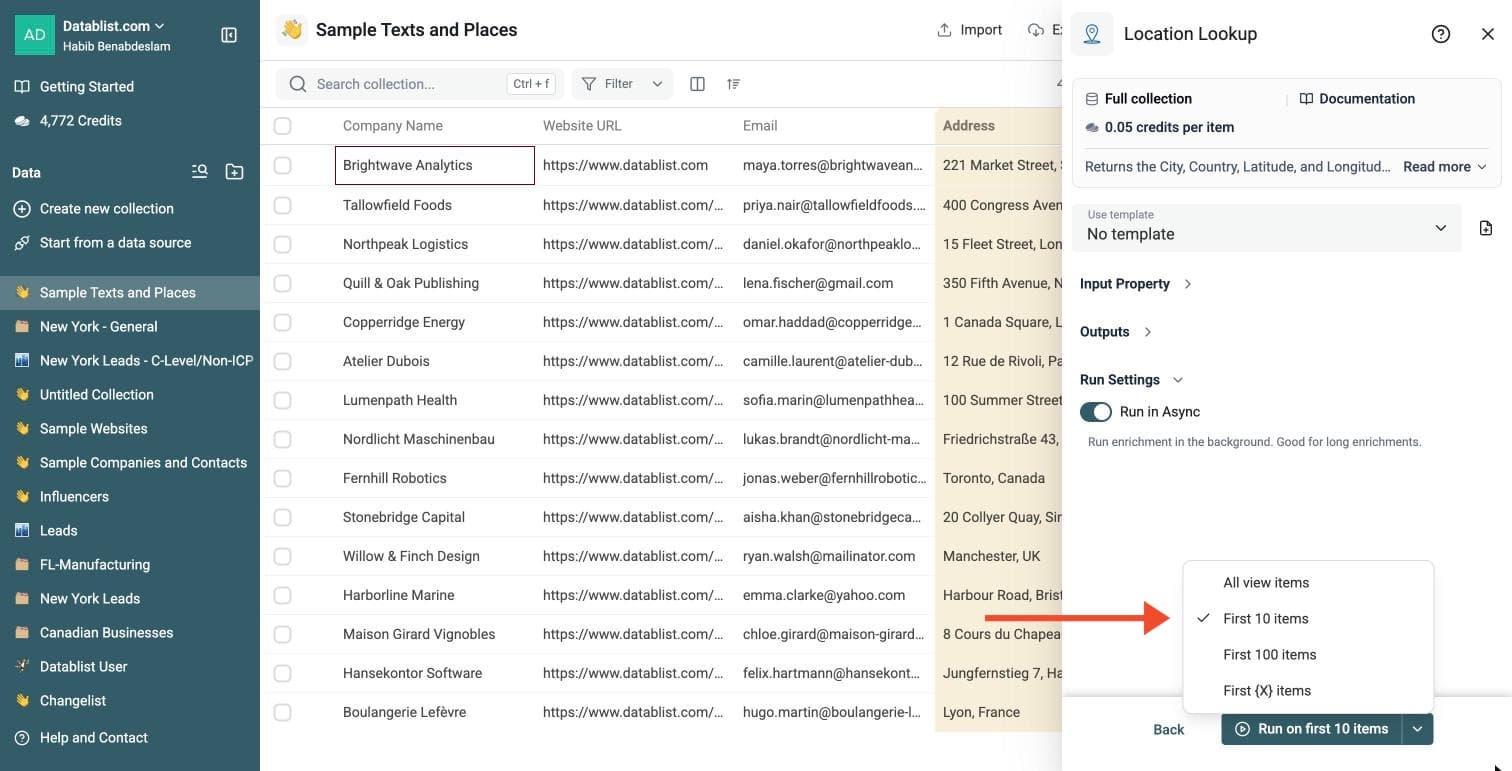Open the Datablist.com workspace dropdown
The image size is (1512, 771).
click(x=114, y=26)
